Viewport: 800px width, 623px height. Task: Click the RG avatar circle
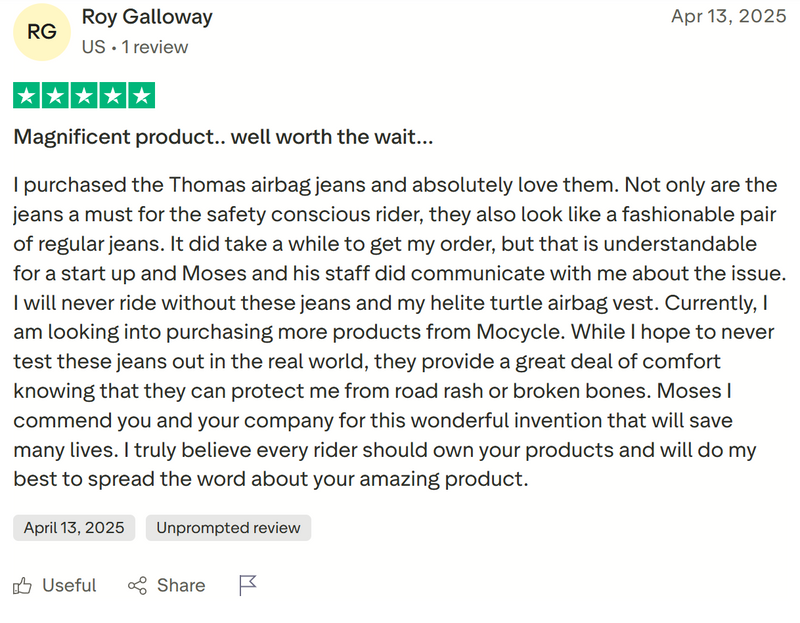point(41,33)
